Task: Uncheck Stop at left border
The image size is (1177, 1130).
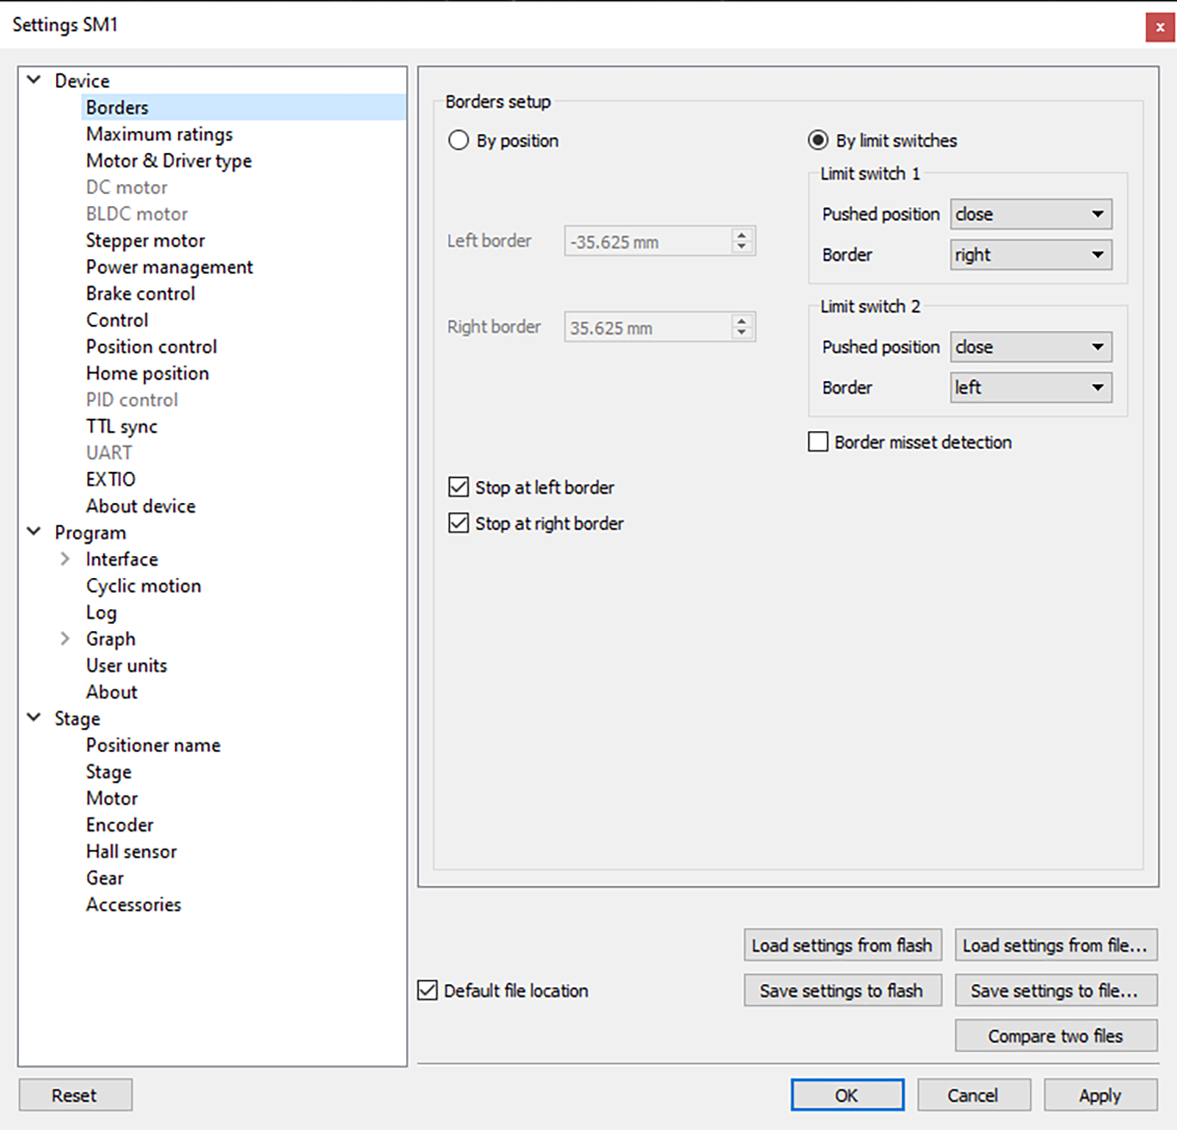Action: [458, 486]
